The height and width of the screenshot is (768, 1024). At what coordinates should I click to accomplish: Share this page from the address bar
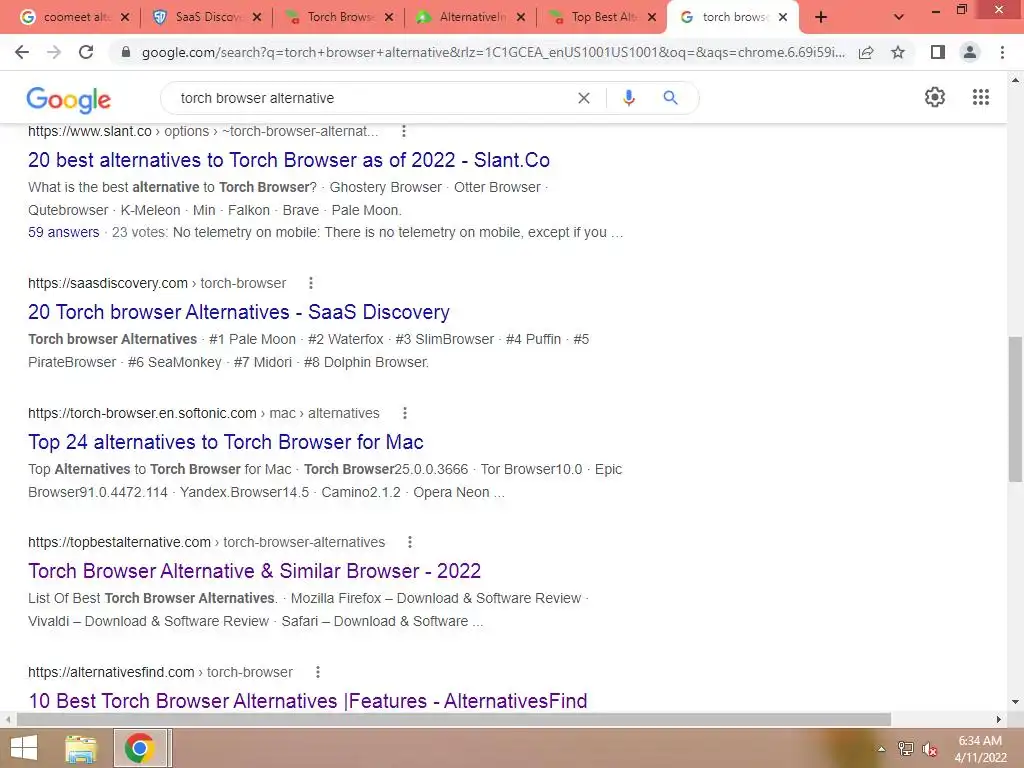tap(866, 52)
